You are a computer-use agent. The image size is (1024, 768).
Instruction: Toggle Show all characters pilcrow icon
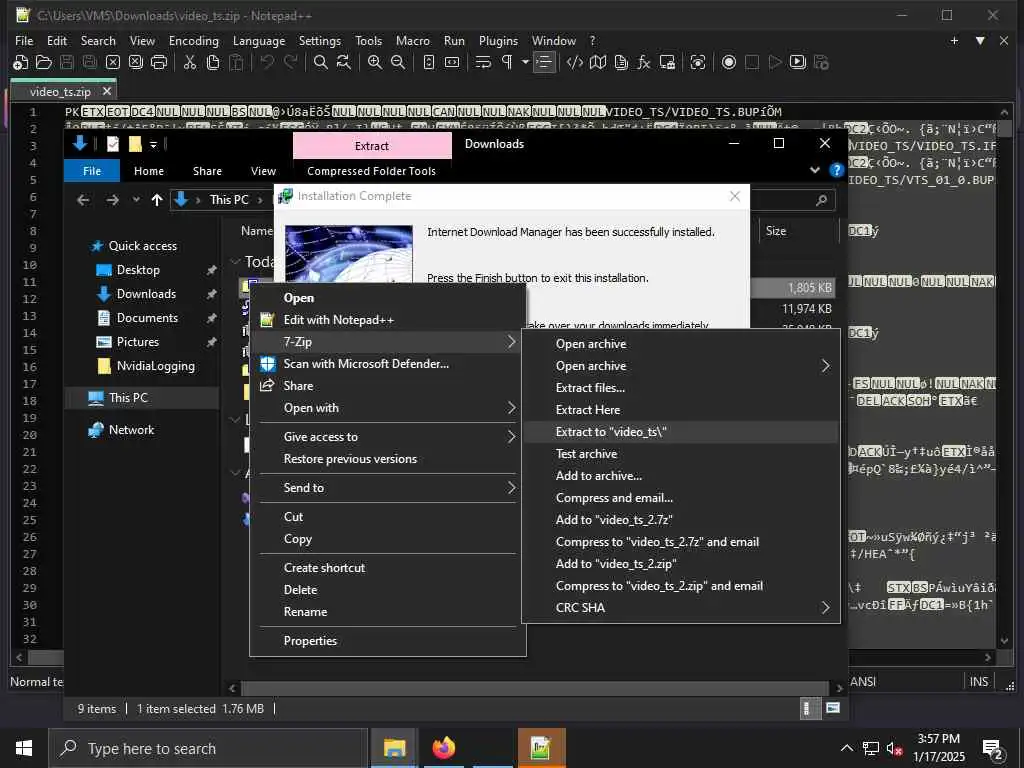coord(507,63)
